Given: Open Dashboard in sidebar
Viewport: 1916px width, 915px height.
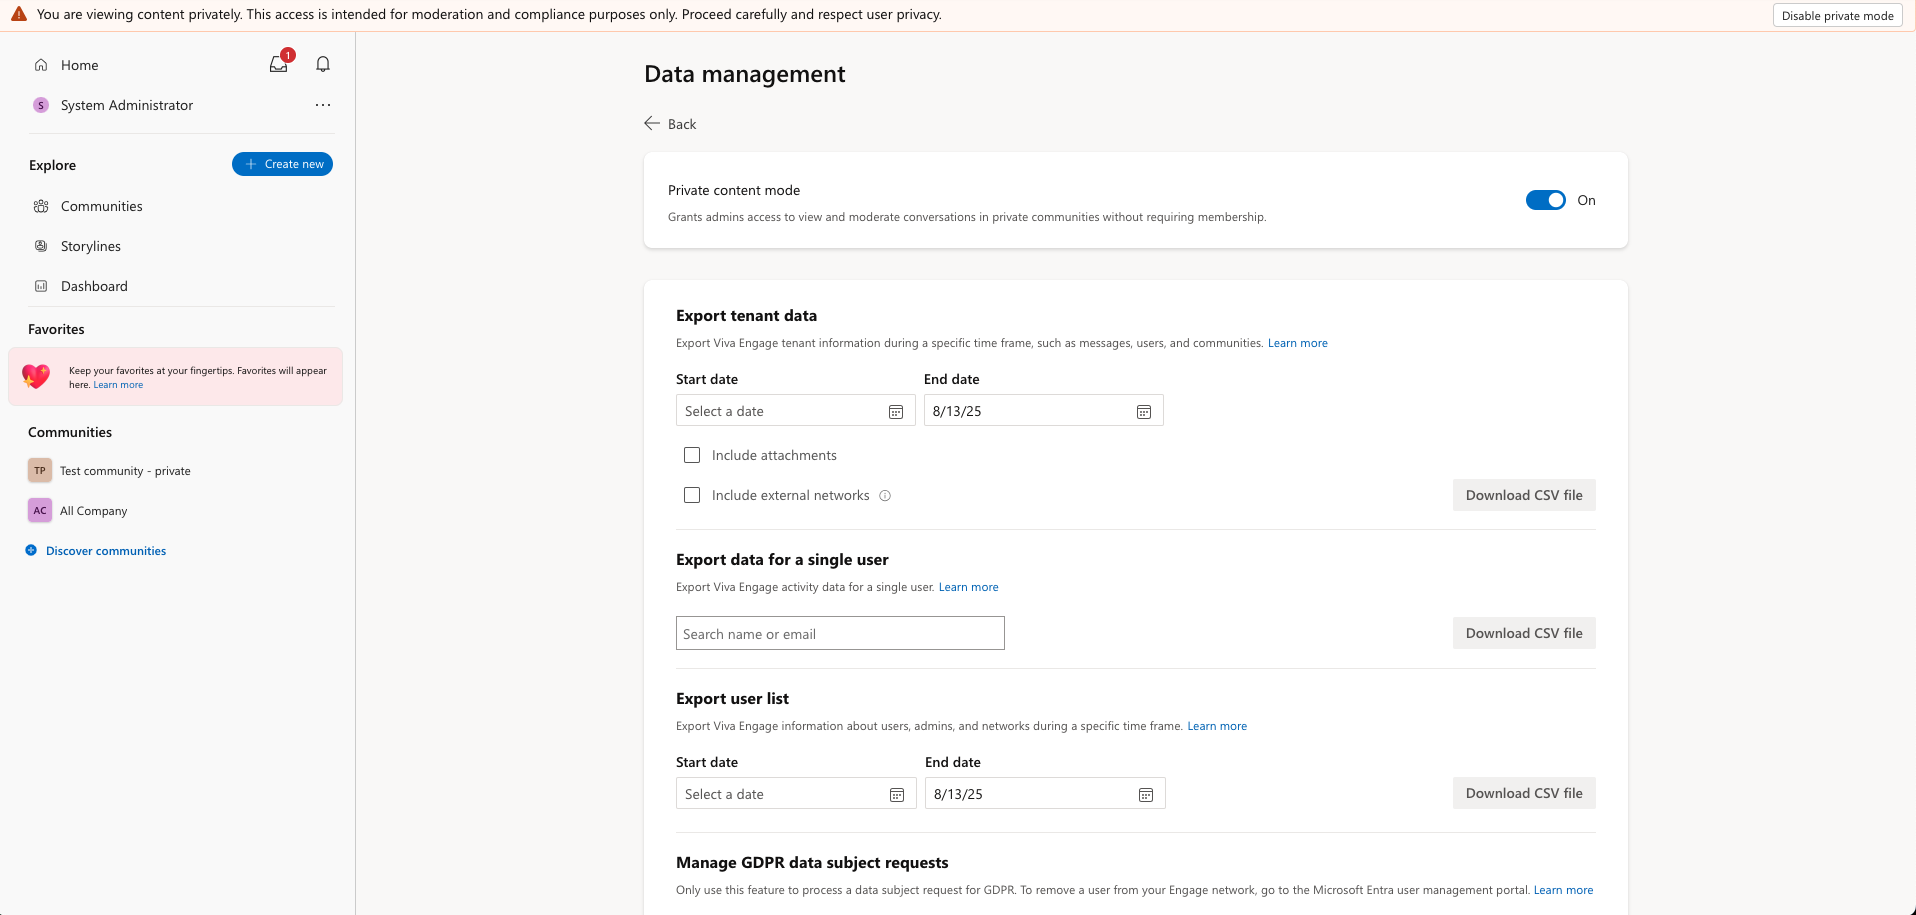Looking at the screenshot, I should (94, 286).
